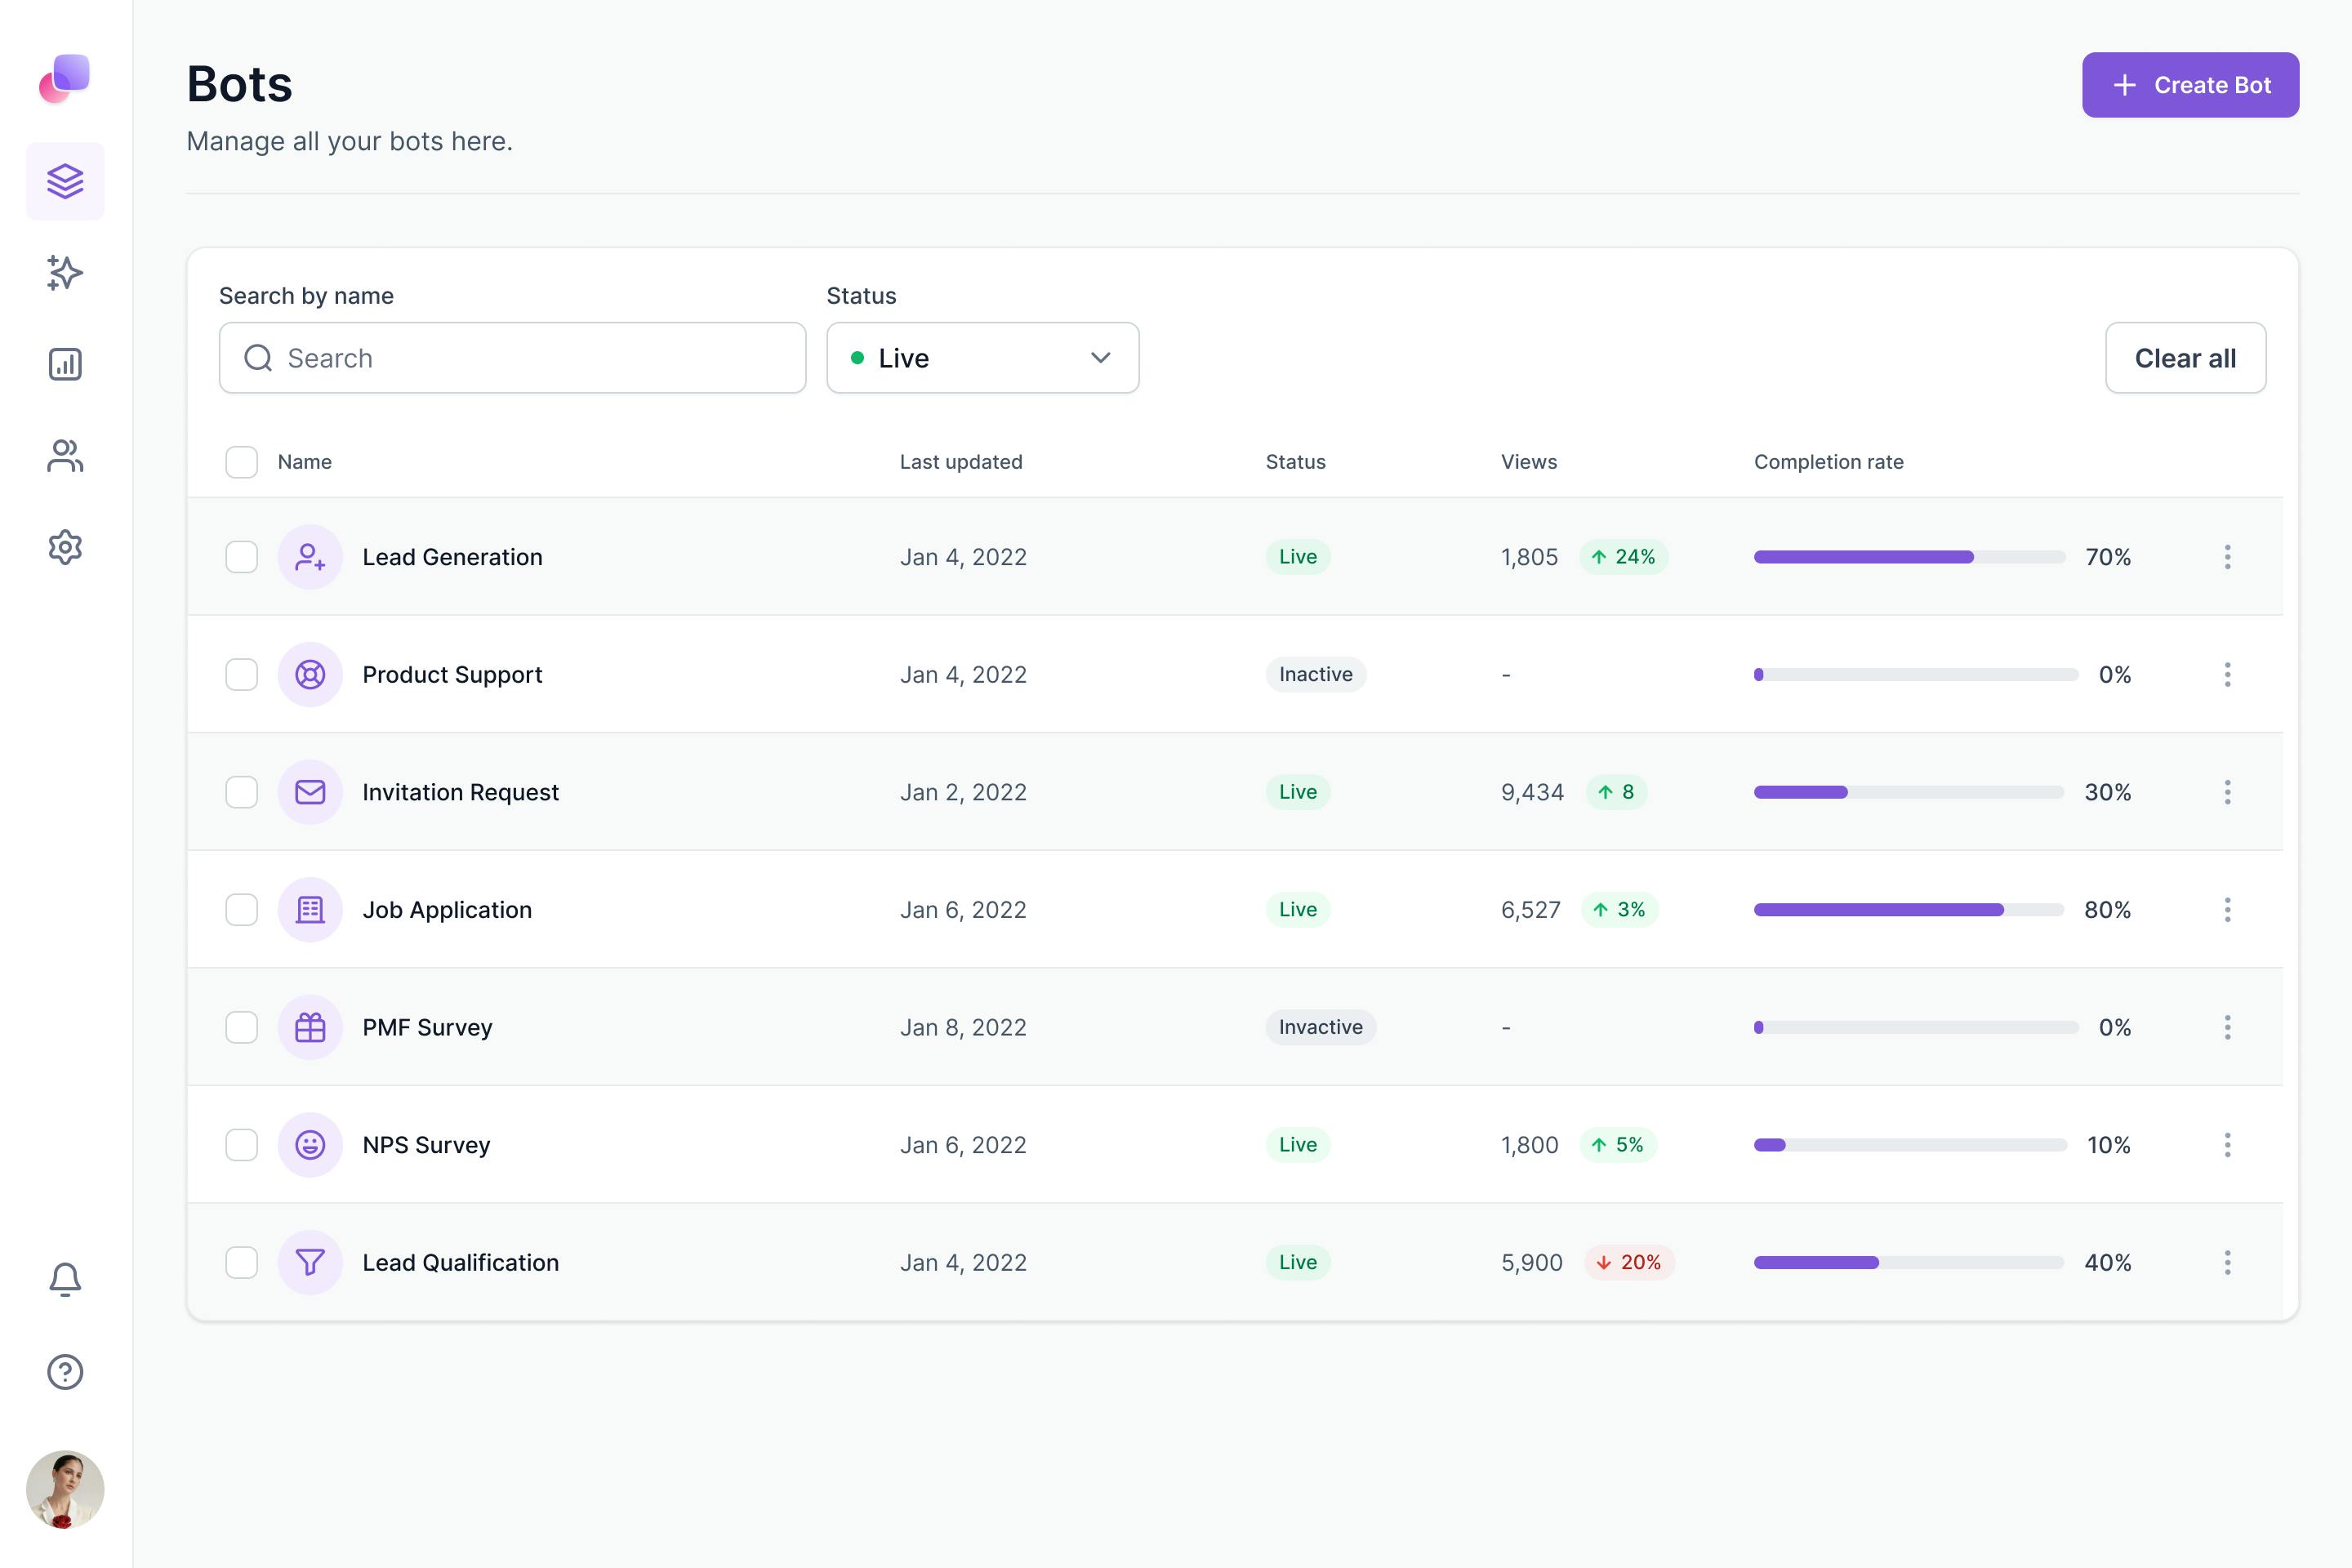Sort by the Completion rate column header

pyautogui.click(x=1828, y=462)
